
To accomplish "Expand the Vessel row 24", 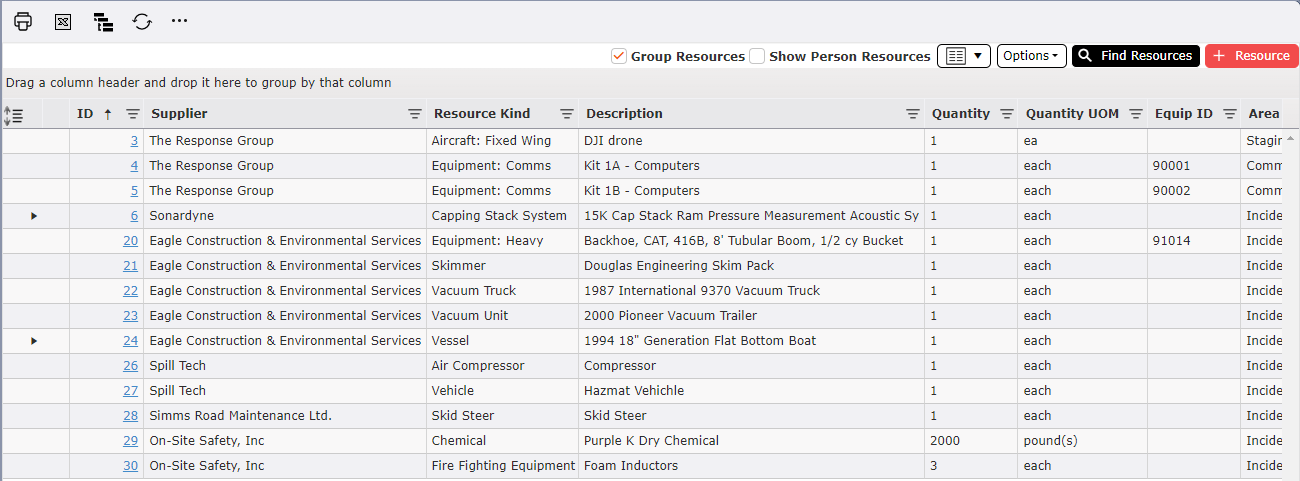I will coord(34,341).
